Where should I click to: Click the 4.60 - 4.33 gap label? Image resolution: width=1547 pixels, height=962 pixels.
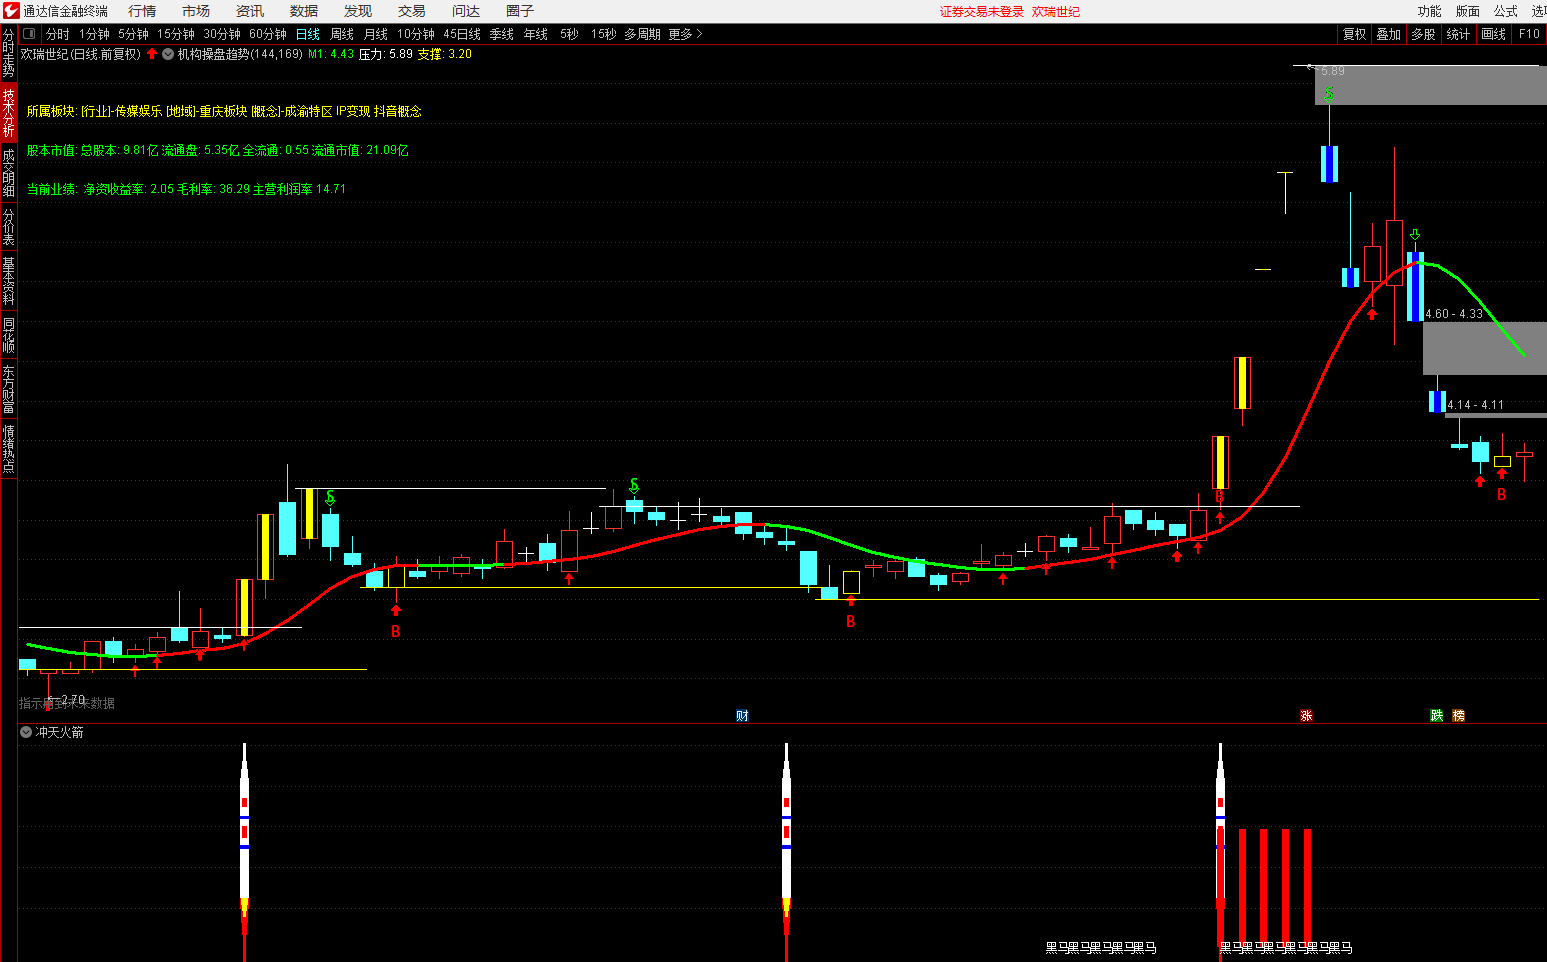tap(1454, 314)
